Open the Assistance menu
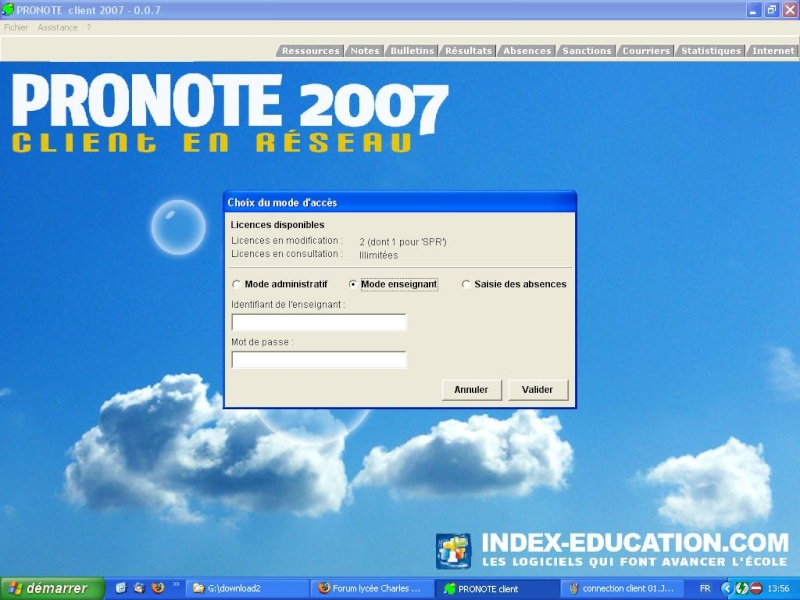Viewport: 800px width, 600px height. pyautogui.click(x=57, y=28)
